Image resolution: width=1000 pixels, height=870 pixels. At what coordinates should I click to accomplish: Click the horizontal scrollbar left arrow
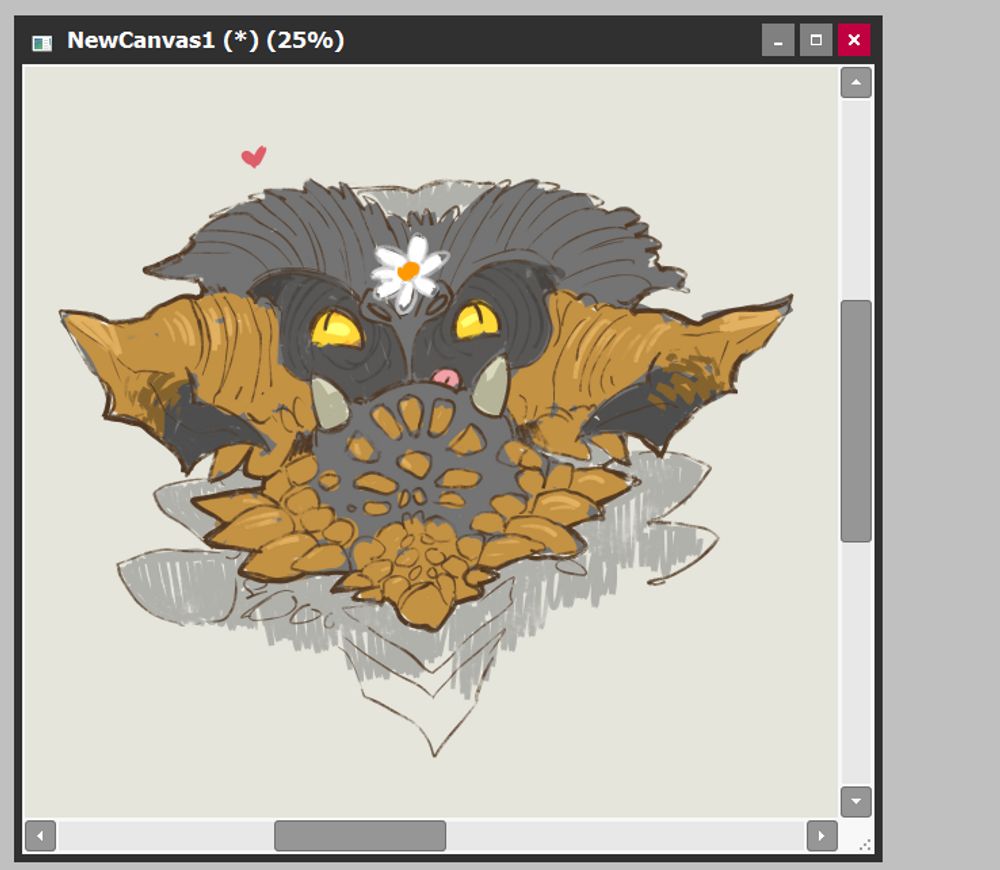coord(40,836)
